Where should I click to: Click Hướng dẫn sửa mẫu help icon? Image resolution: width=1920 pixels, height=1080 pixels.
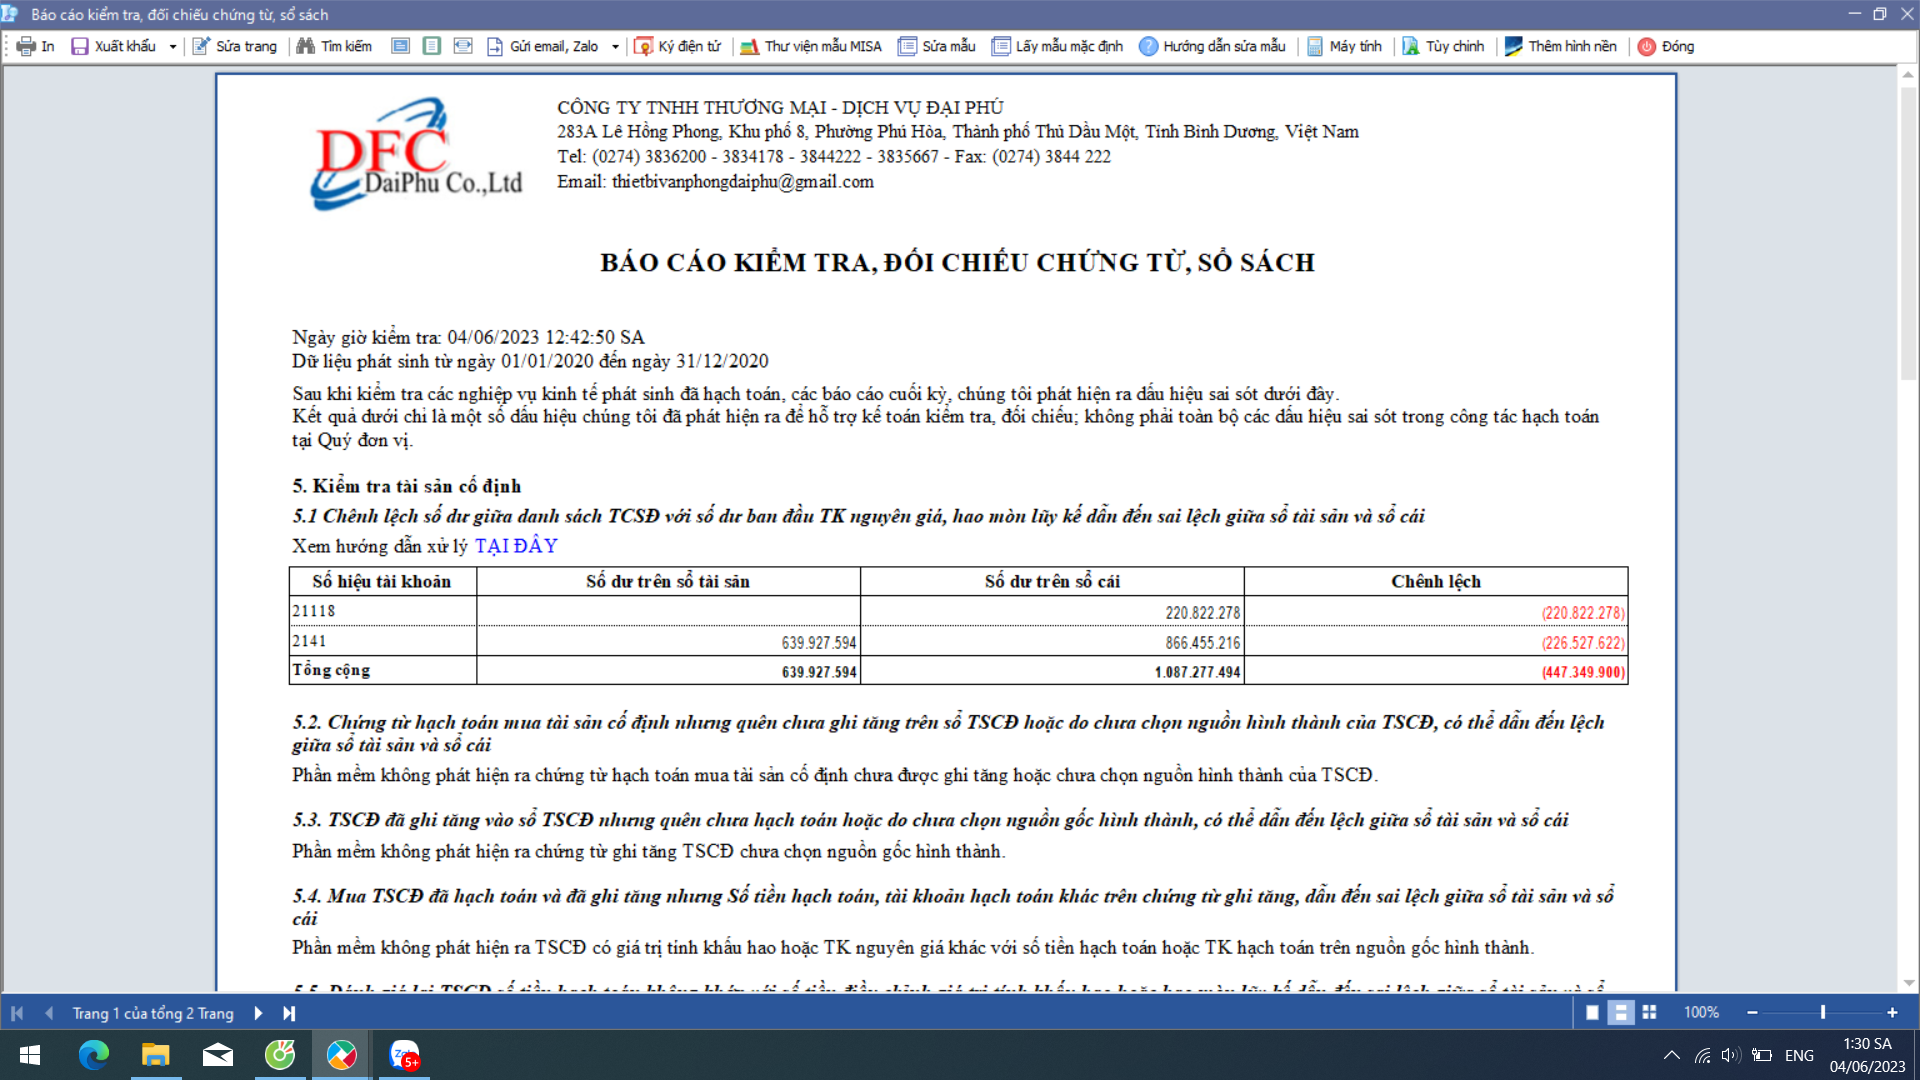pyautogui.click(x=1148, y=46)
